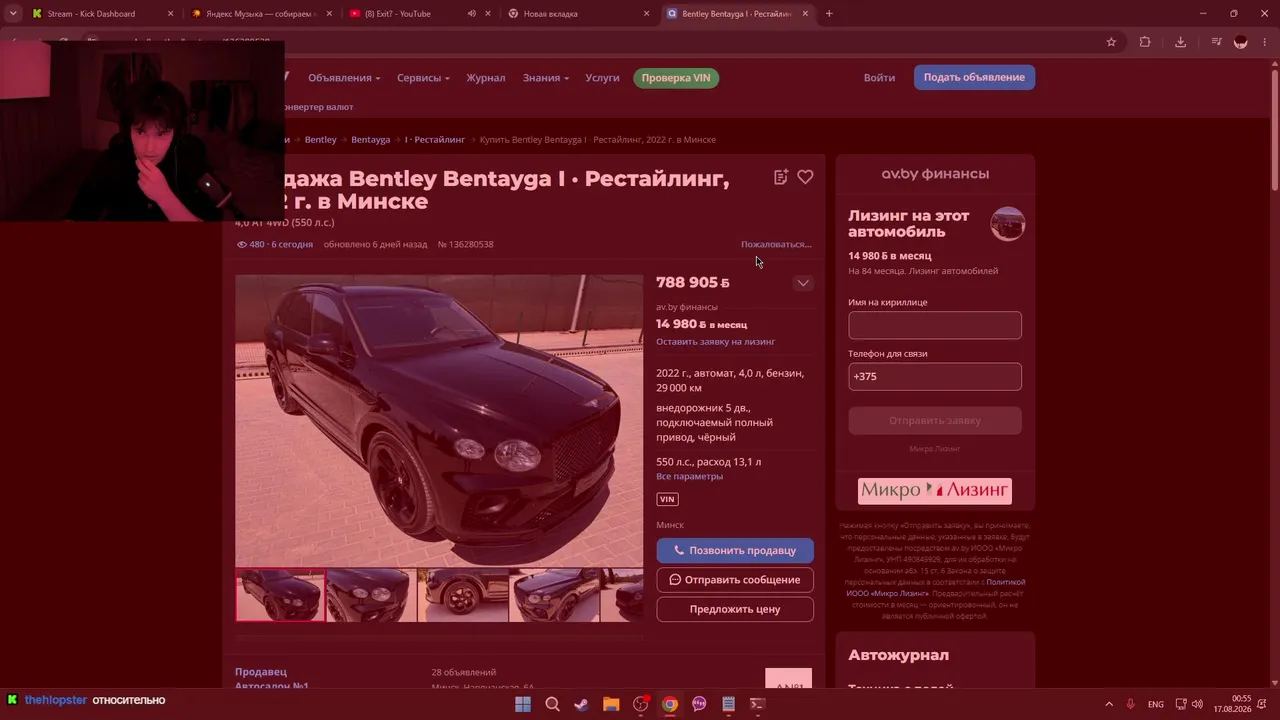The width and height of the screenshot is (1280, 720).
Task: Select second gallery thumbnail
Action: coord(371,595)
